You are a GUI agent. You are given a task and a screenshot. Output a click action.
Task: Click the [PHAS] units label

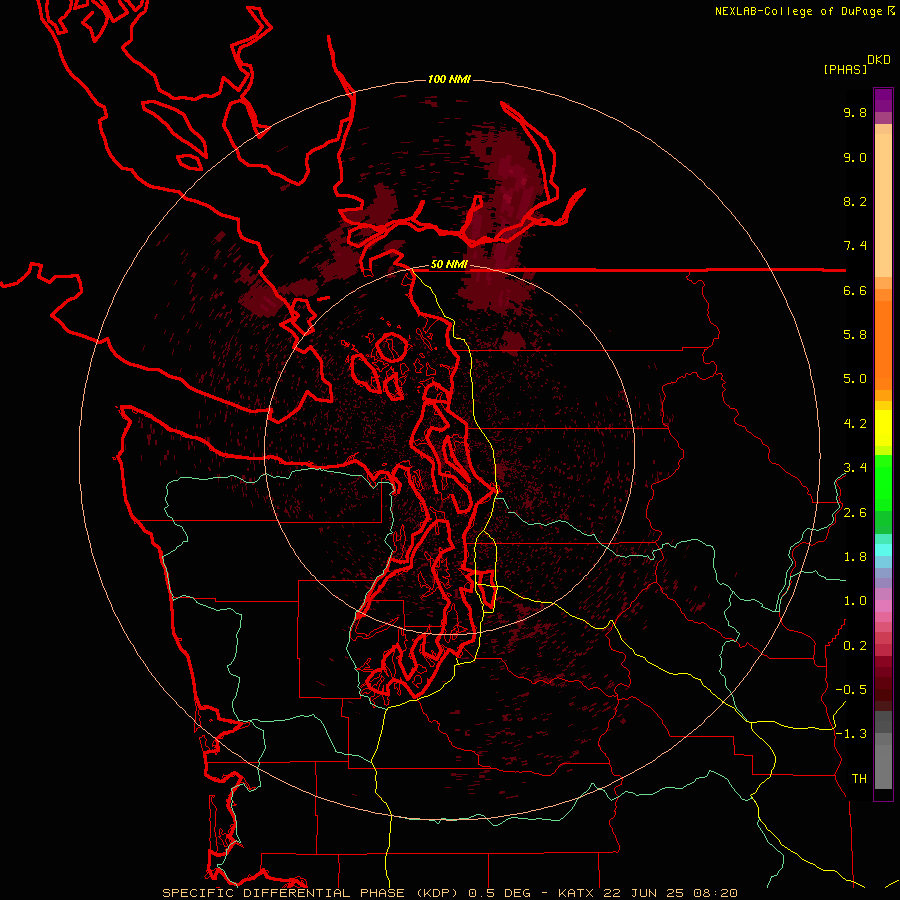tap(845, 70)
